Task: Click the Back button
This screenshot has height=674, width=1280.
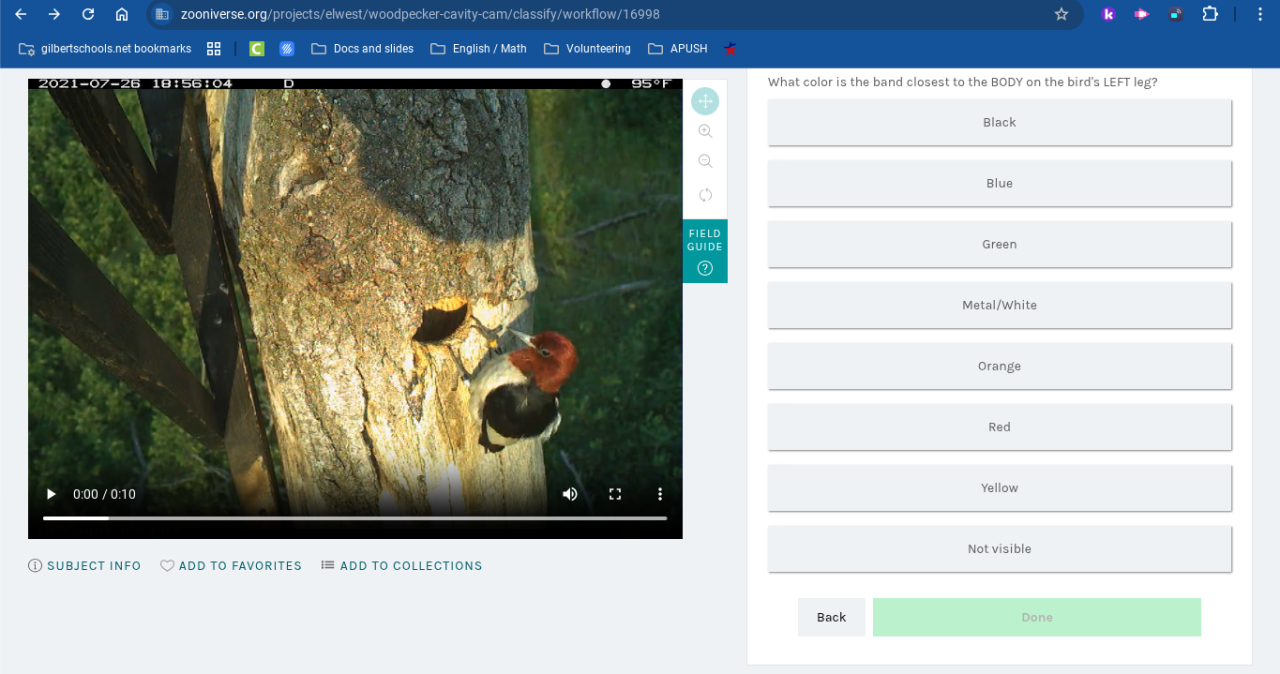Action: 831,617
